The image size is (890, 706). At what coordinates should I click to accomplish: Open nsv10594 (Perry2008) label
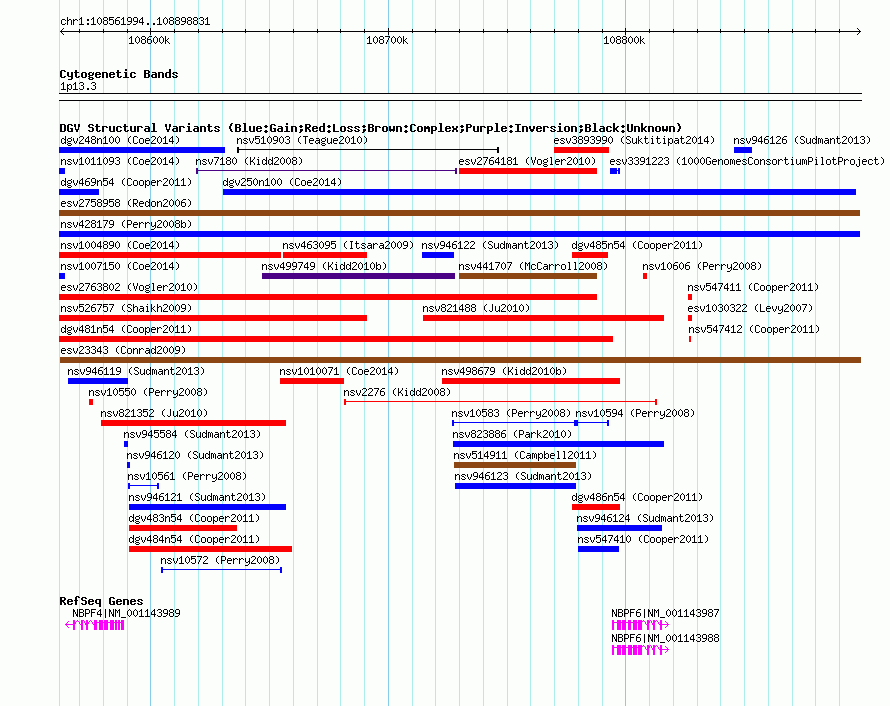coord(635,413)
